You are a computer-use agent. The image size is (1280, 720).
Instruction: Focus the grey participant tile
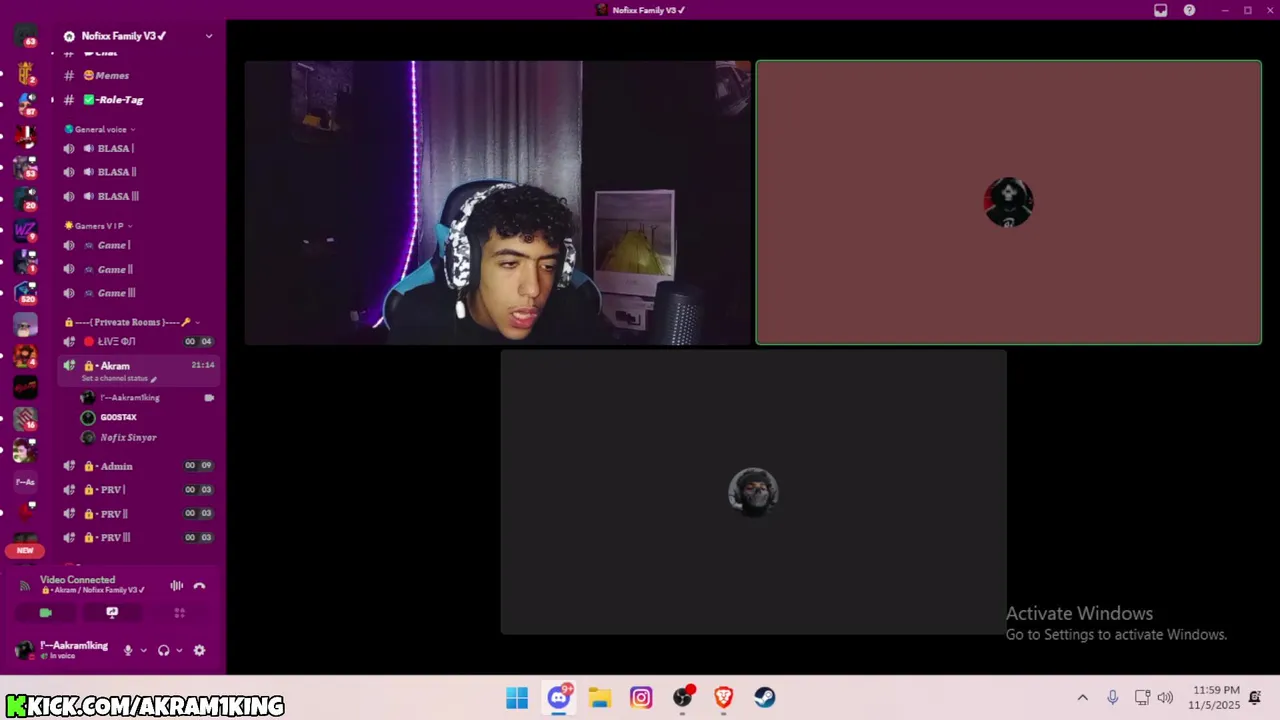[x=753, y=492]
